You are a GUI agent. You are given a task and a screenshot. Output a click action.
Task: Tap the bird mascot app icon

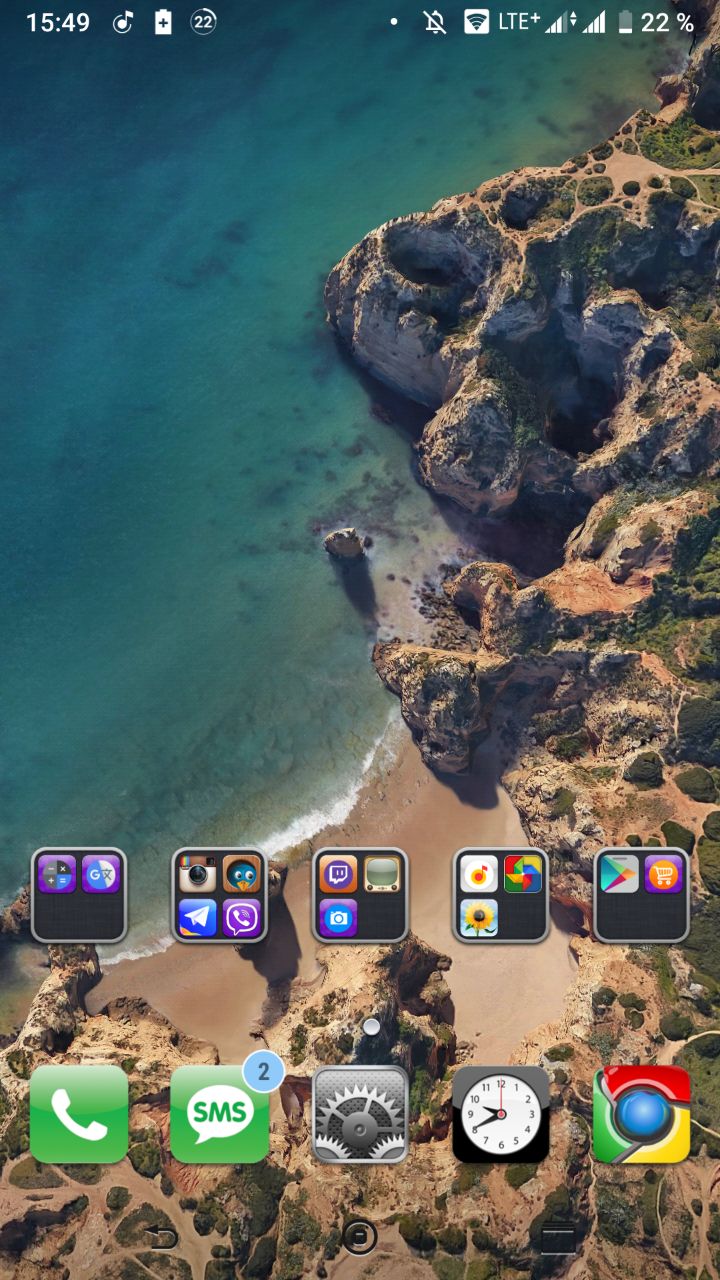pyautogui.click(x=242, y=874)
